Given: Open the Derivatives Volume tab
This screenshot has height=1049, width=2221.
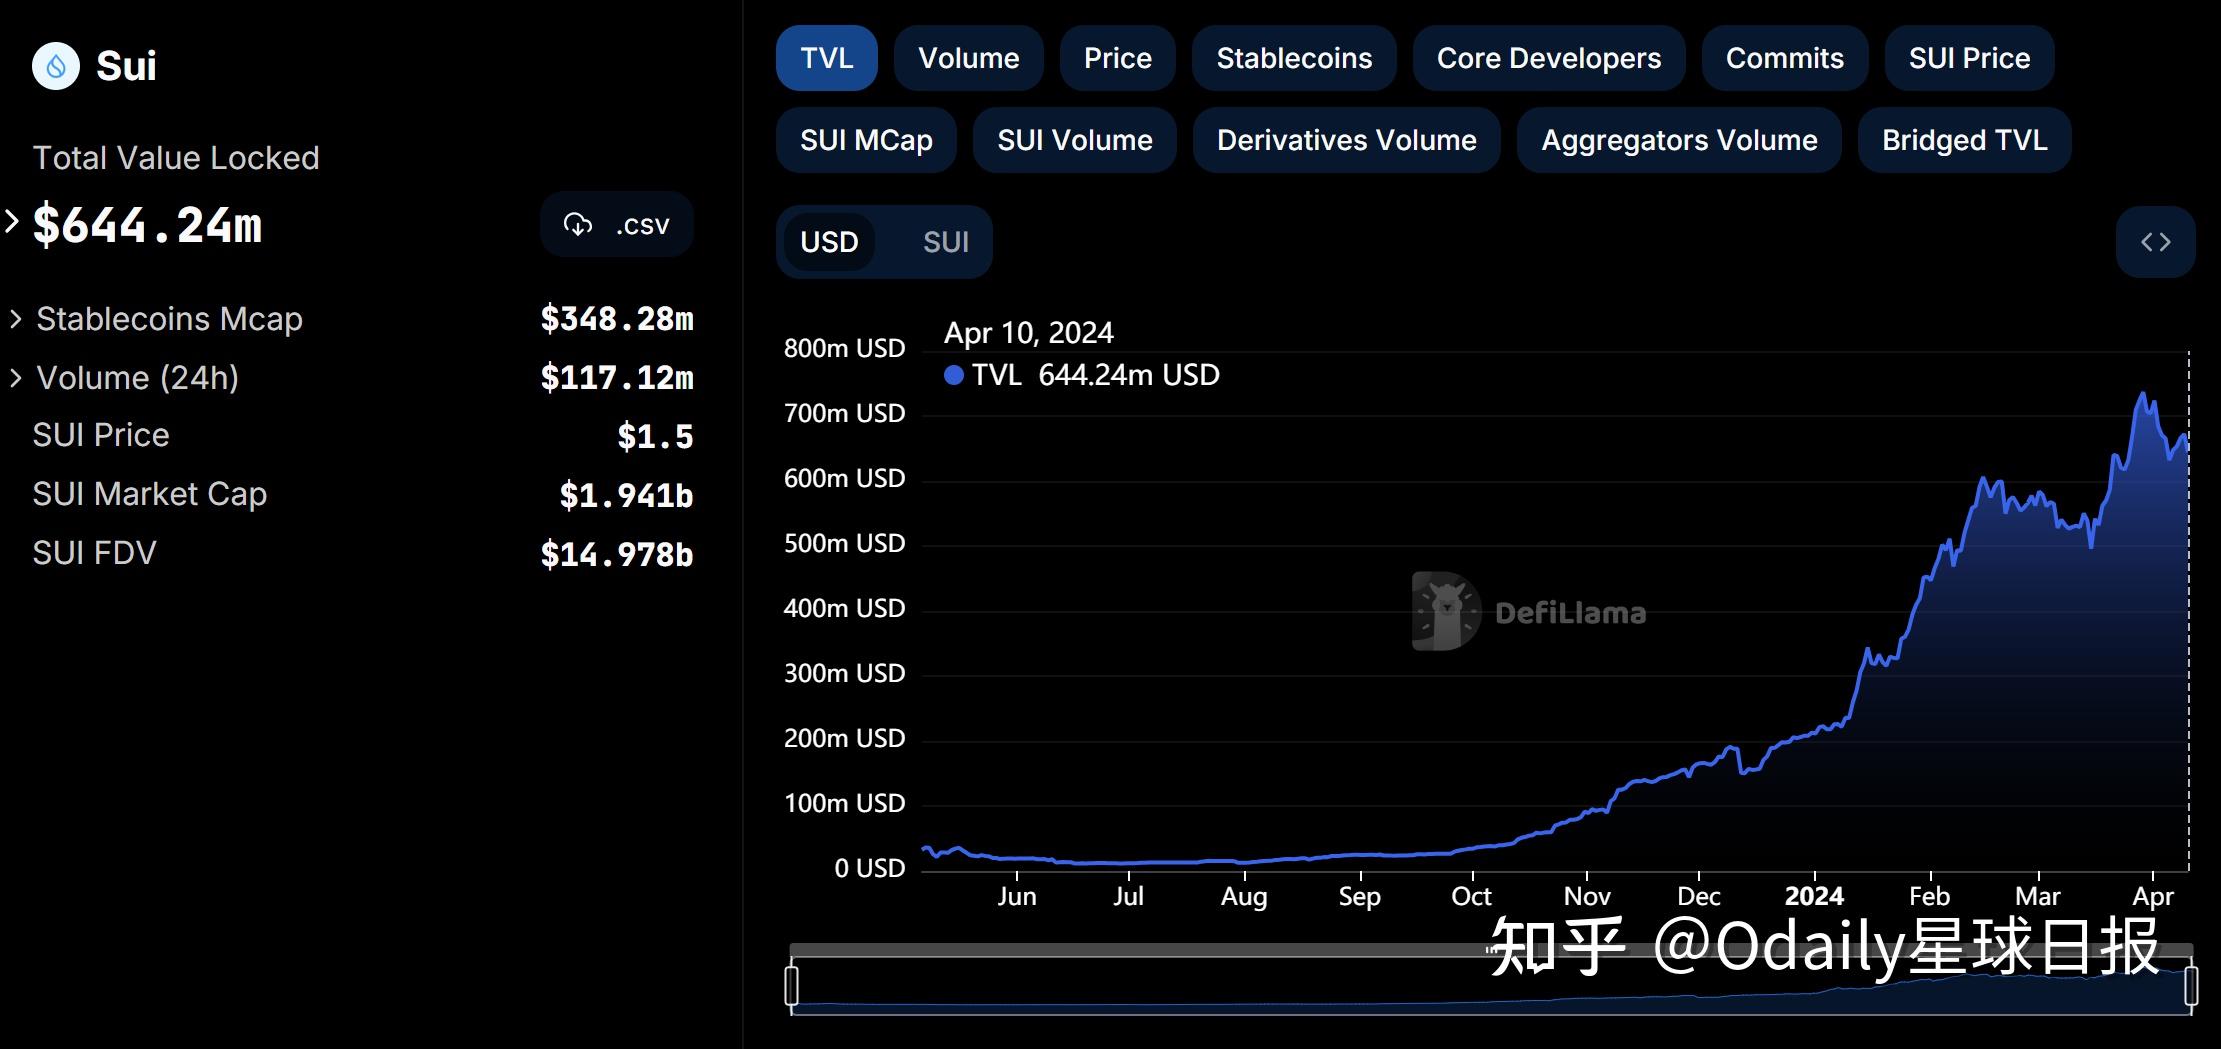Looking at the screenshot, I should (1346, 140).
